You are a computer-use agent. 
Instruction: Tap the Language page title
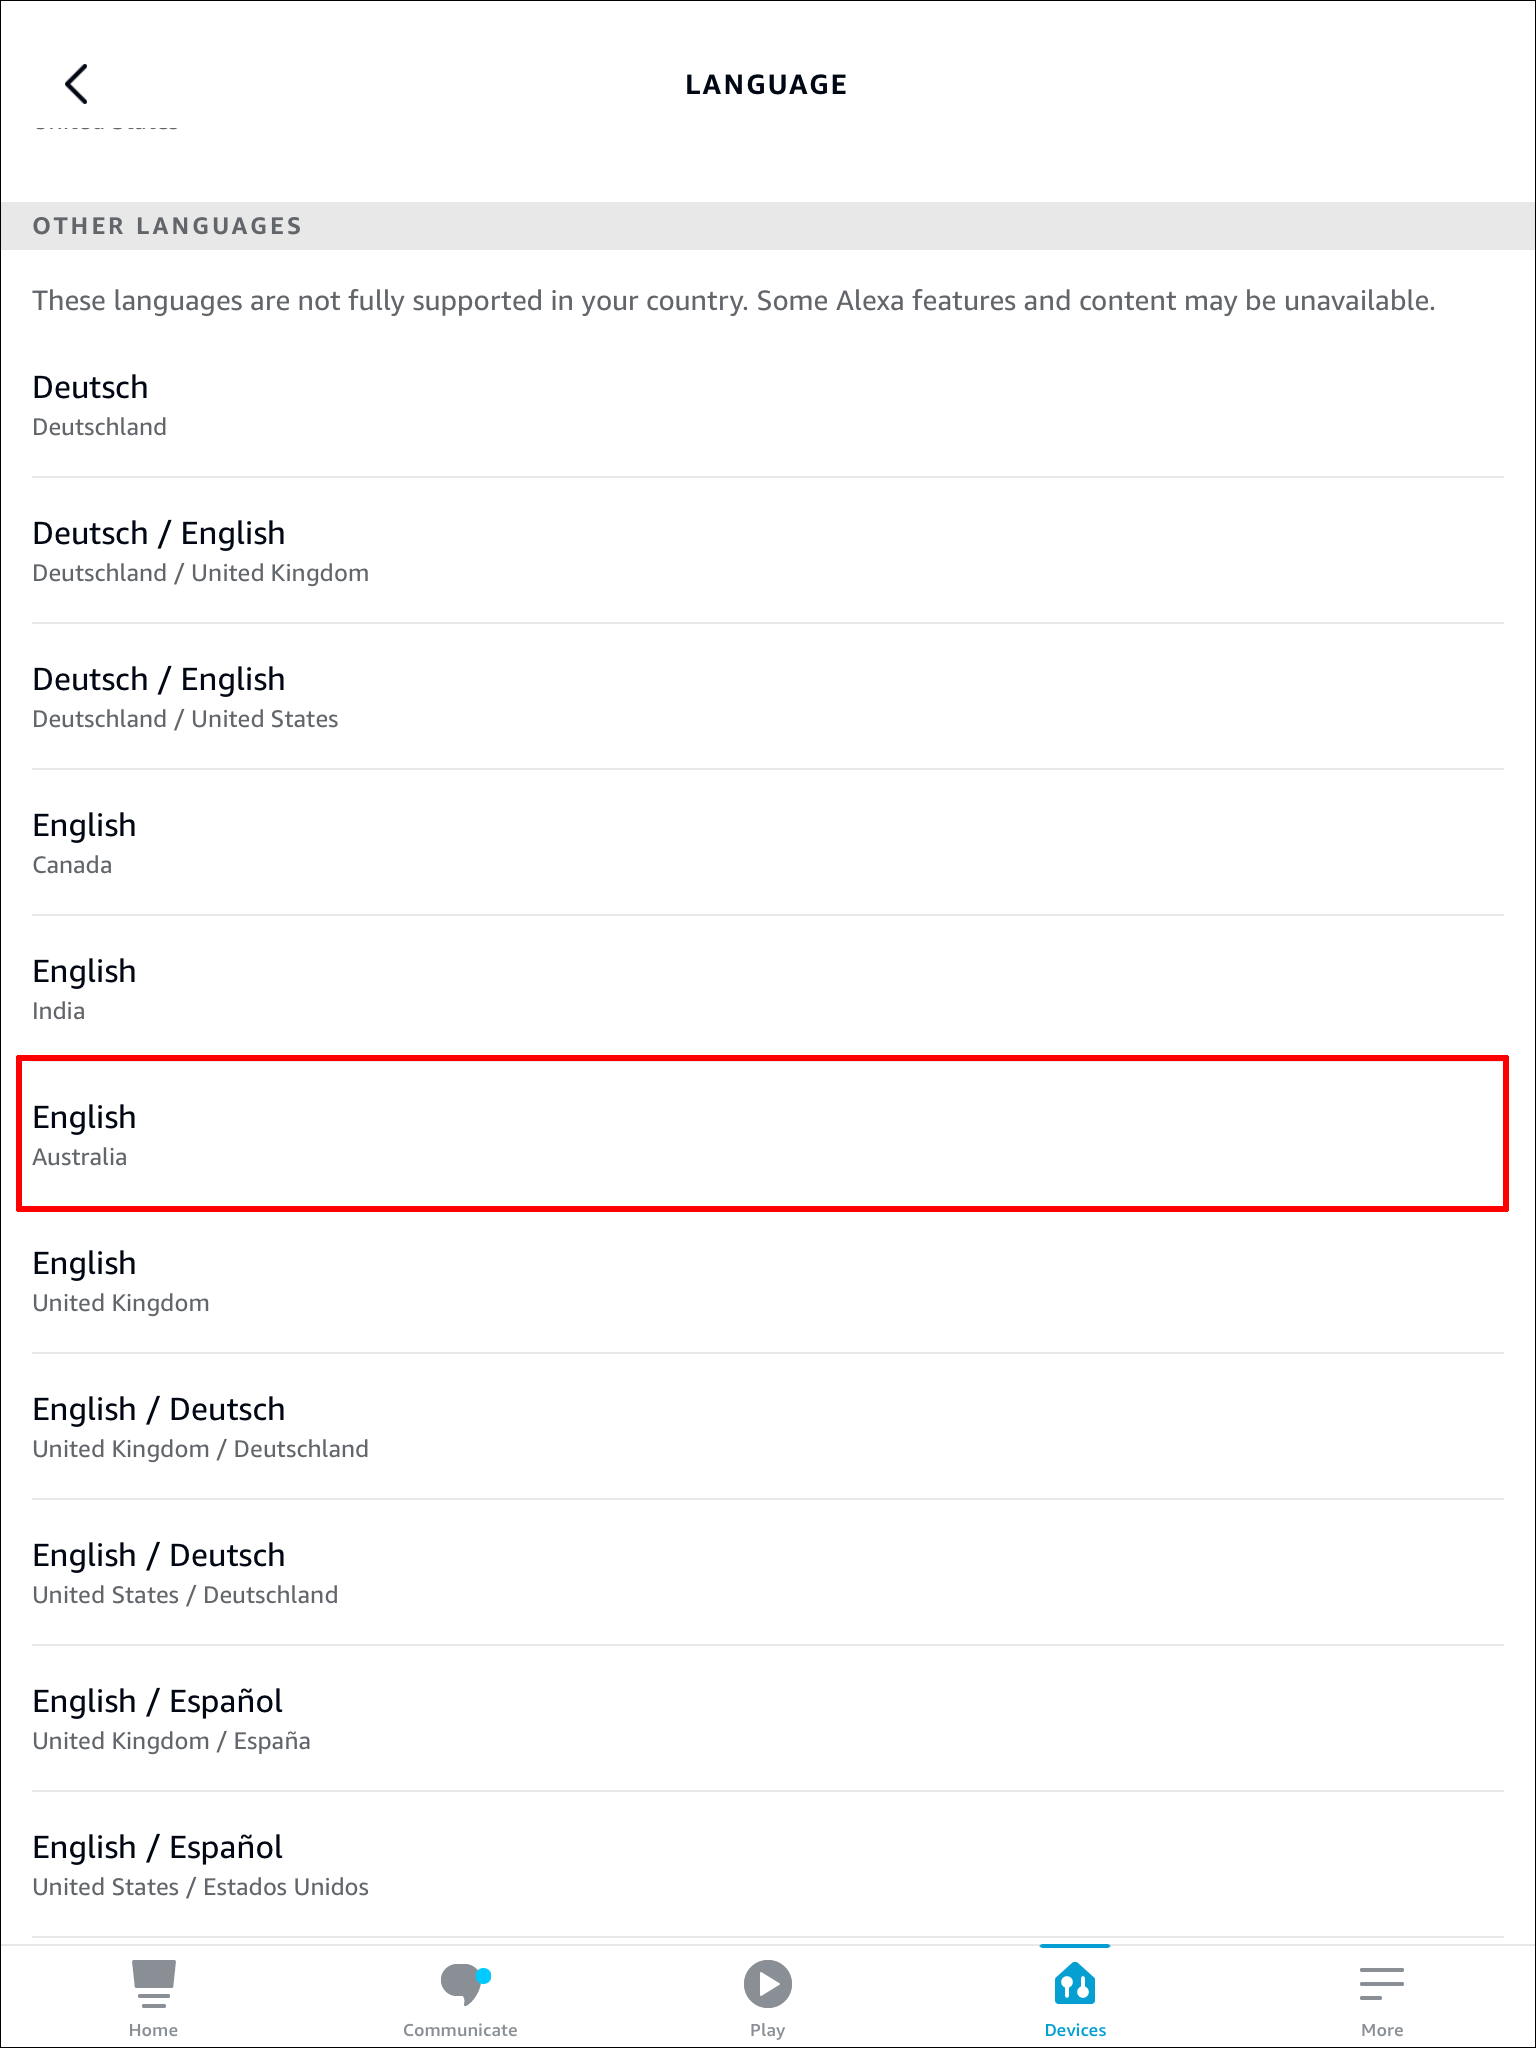click(x=766, y=85)
